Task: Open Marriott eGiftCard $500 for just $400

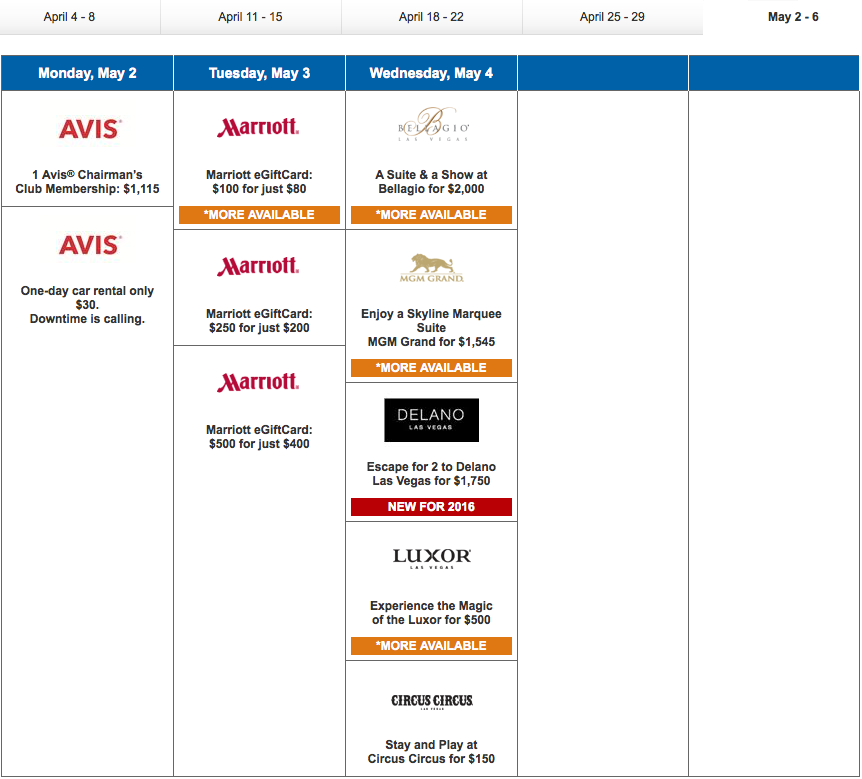Action: point(259,437)
